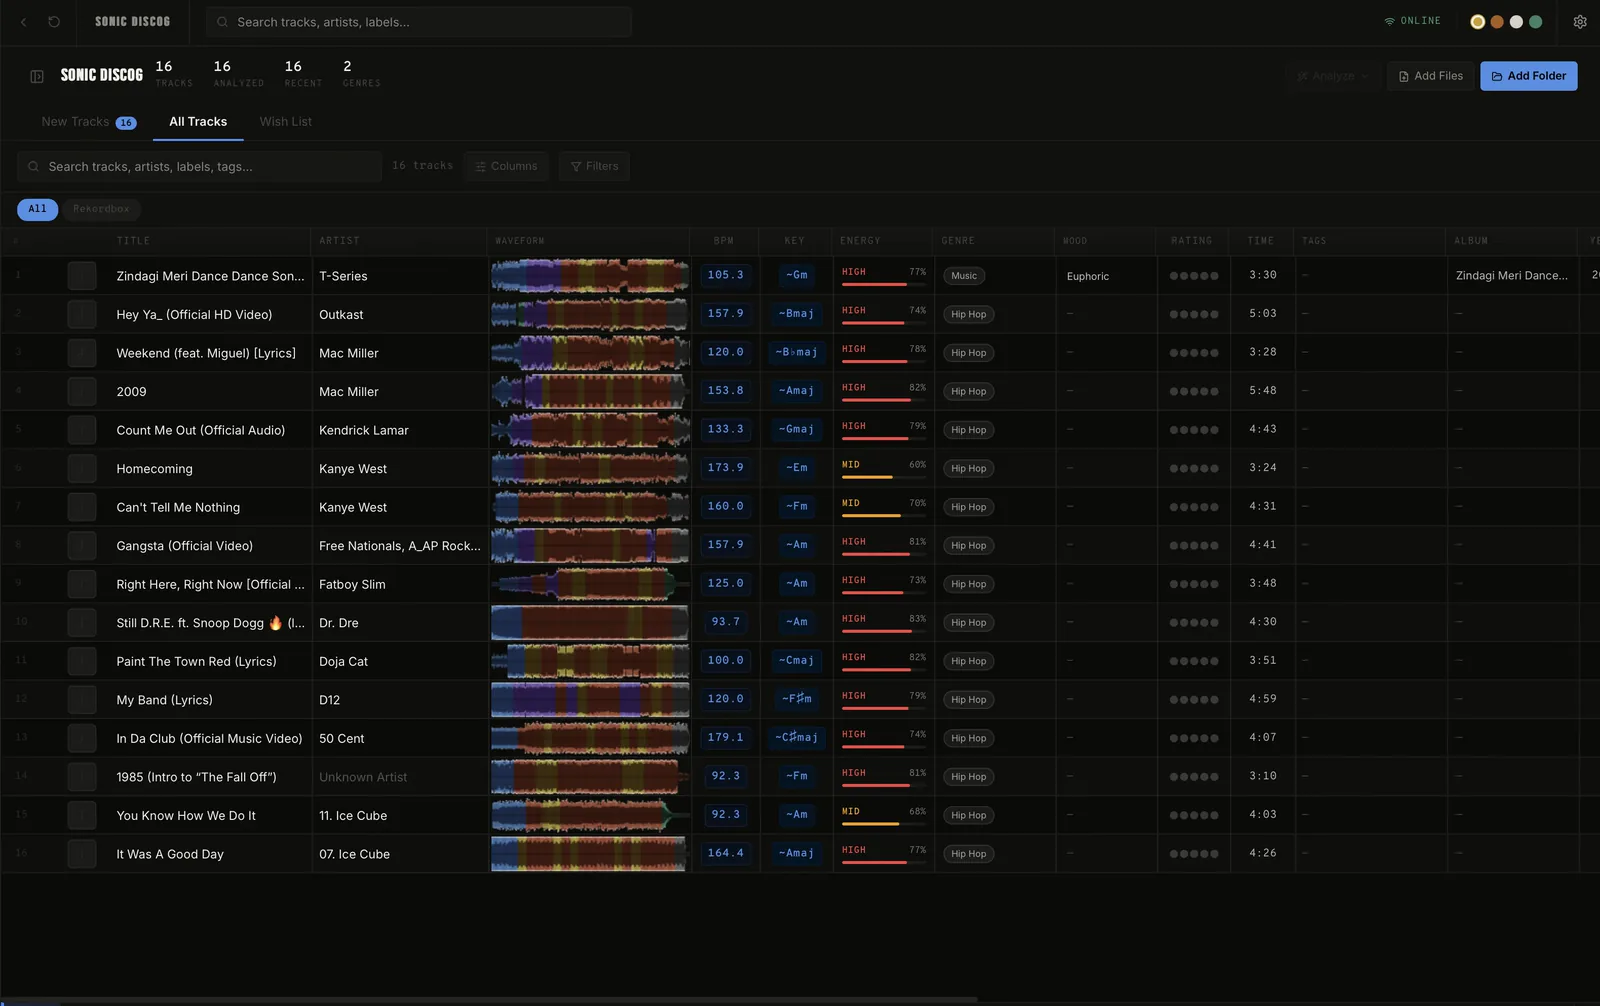Sort by the Time column header
1600x1006 pixels.
(1261, 241)
